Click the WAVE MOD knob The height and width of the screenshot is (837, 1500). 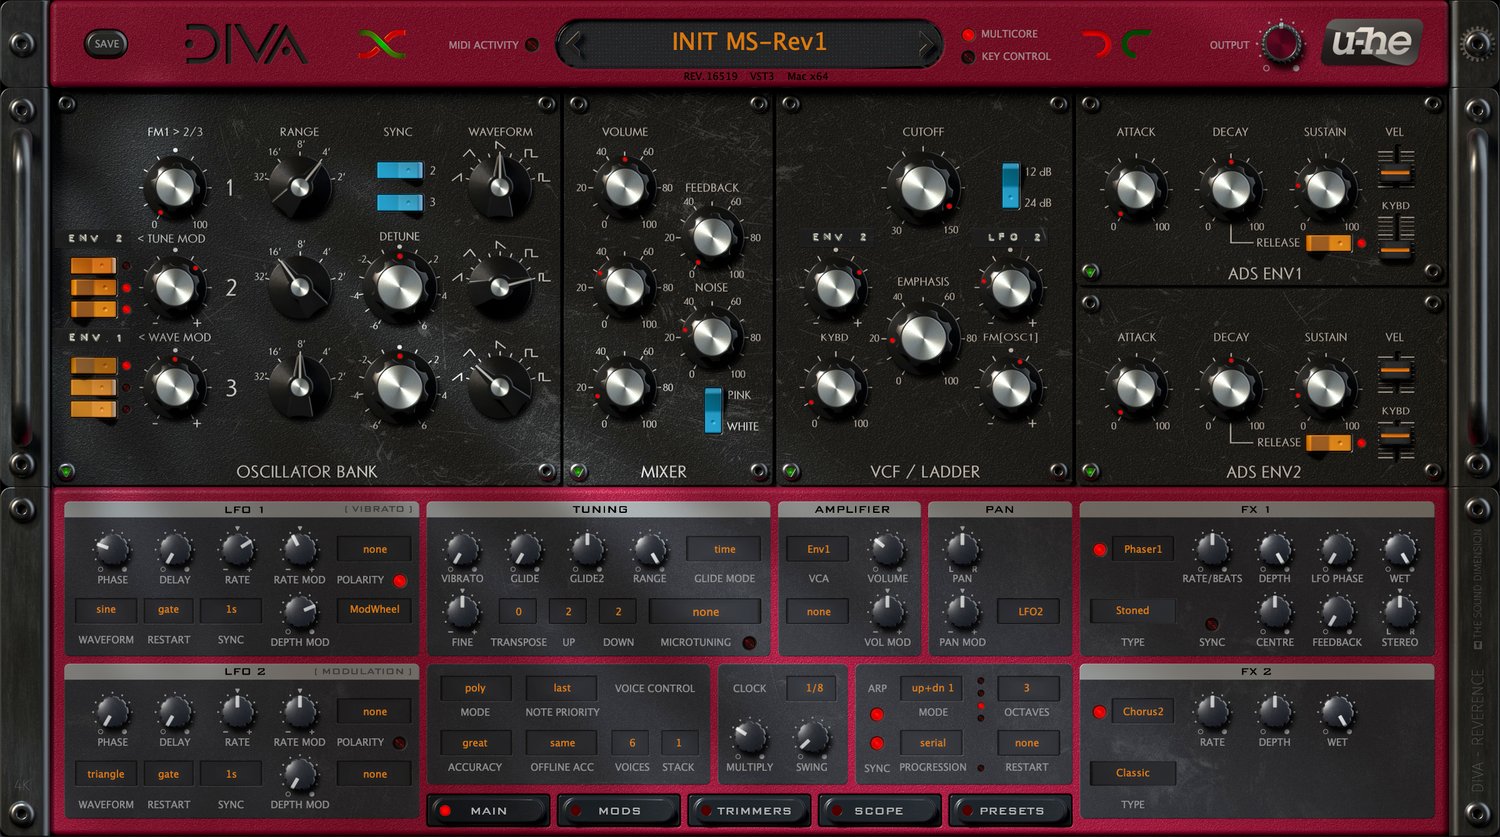click(174, 386)
